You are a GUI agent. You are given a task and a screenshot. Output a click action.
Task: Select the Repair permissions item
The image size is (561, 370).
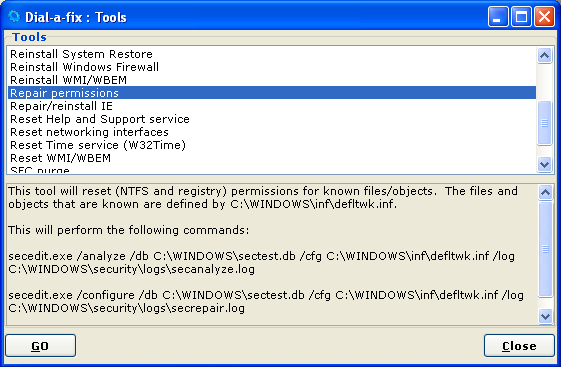pos(272,93)
